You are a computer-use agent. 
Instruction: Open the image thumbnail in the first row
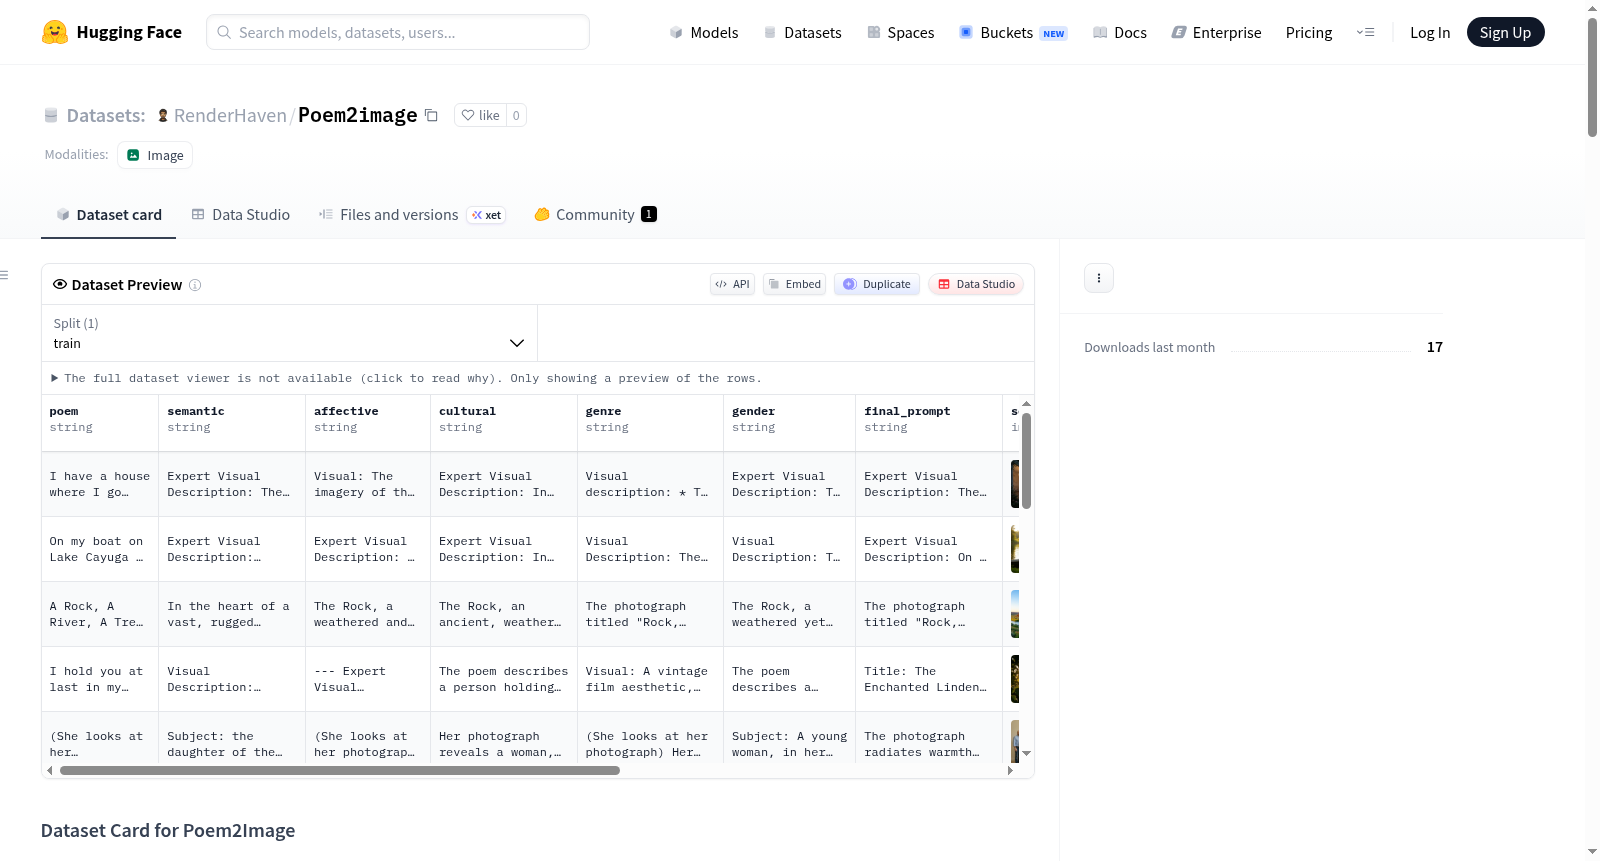point(1015,484)
